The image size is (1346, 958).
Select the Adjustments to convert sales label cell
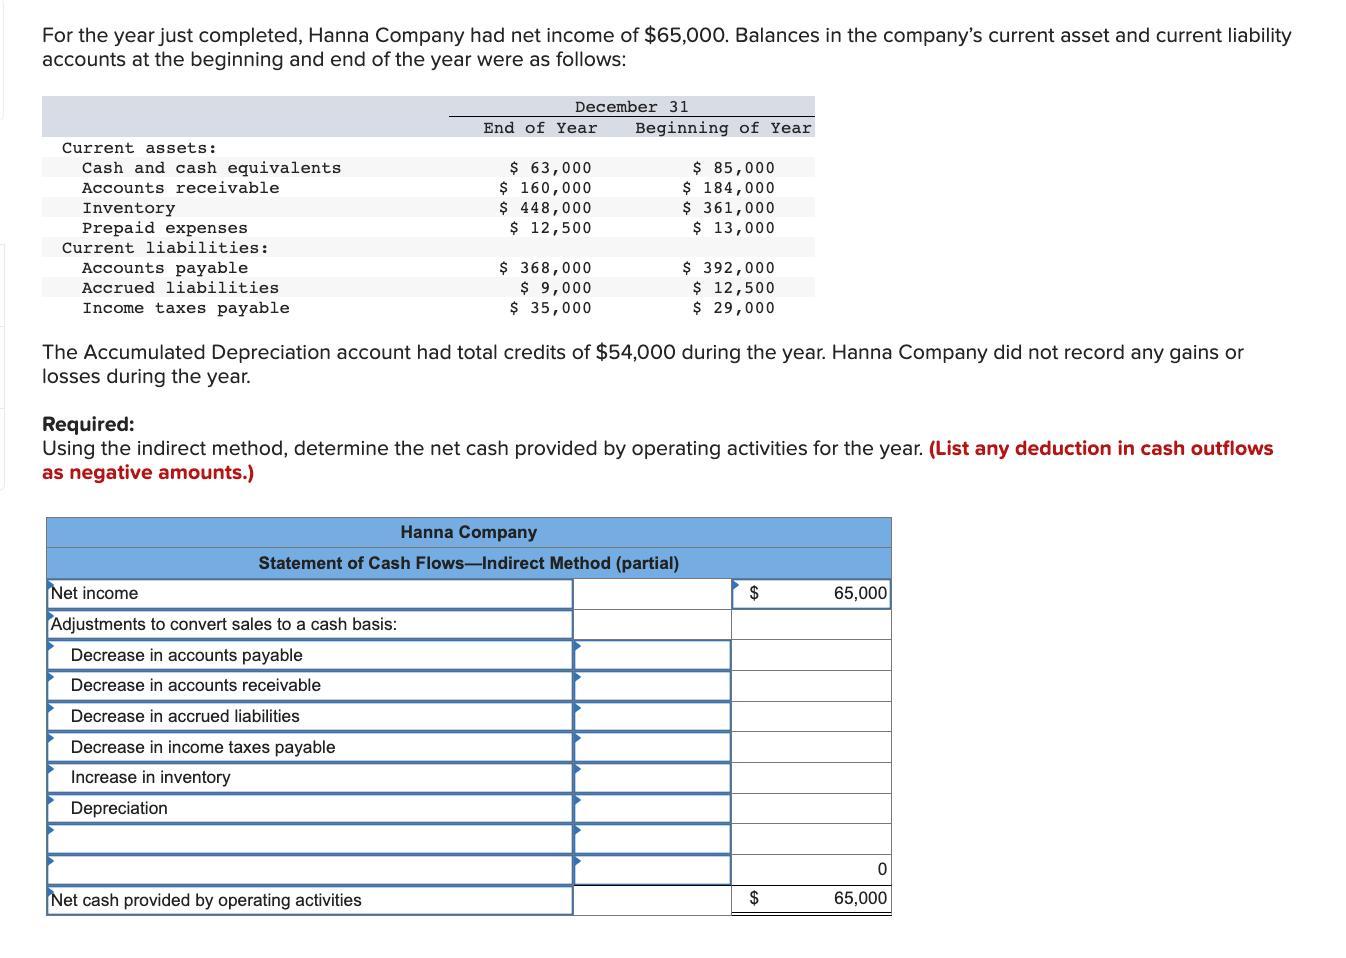point(310,624)
